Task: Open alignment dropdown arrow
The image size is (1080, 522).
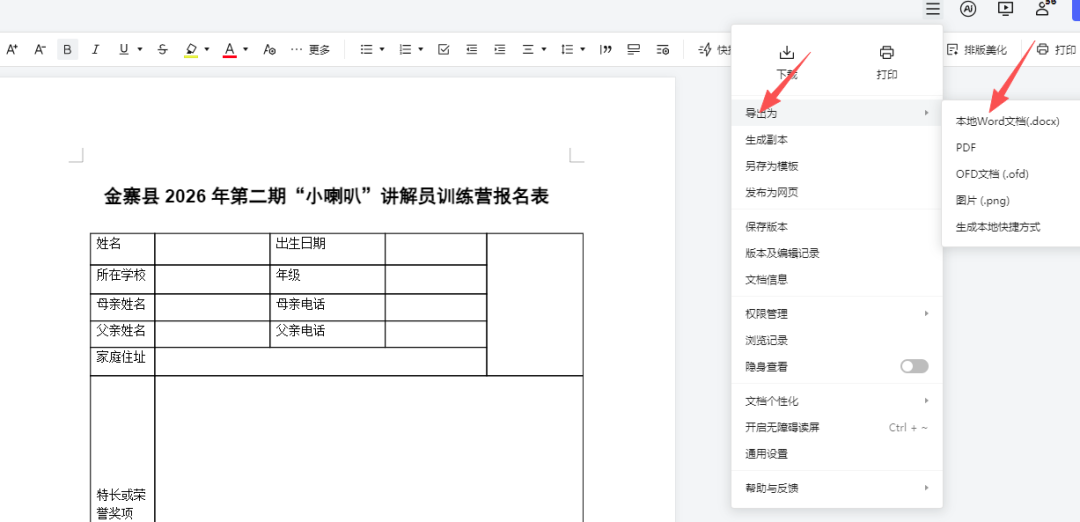Action: coord(544,50)
